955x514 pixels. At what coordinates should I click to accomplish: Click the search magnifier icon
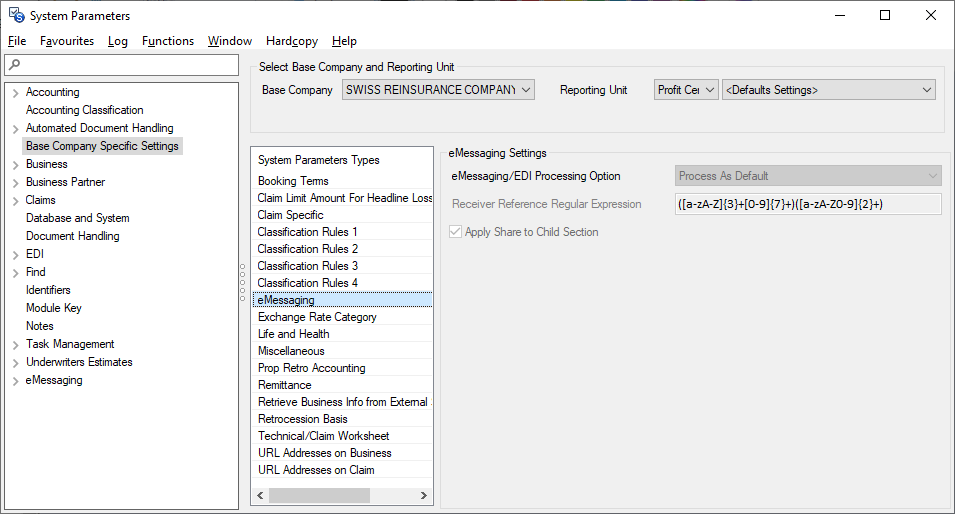point(13,65)
